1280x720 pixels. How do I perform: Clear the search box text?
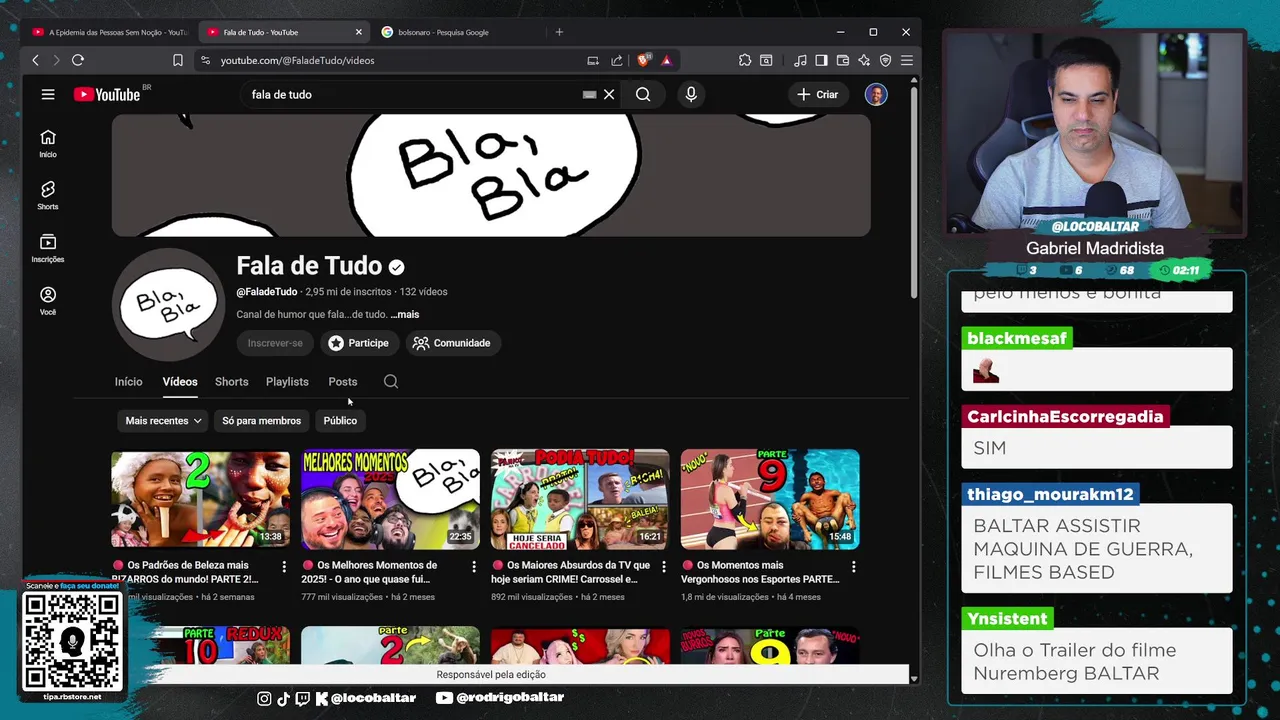609,94
